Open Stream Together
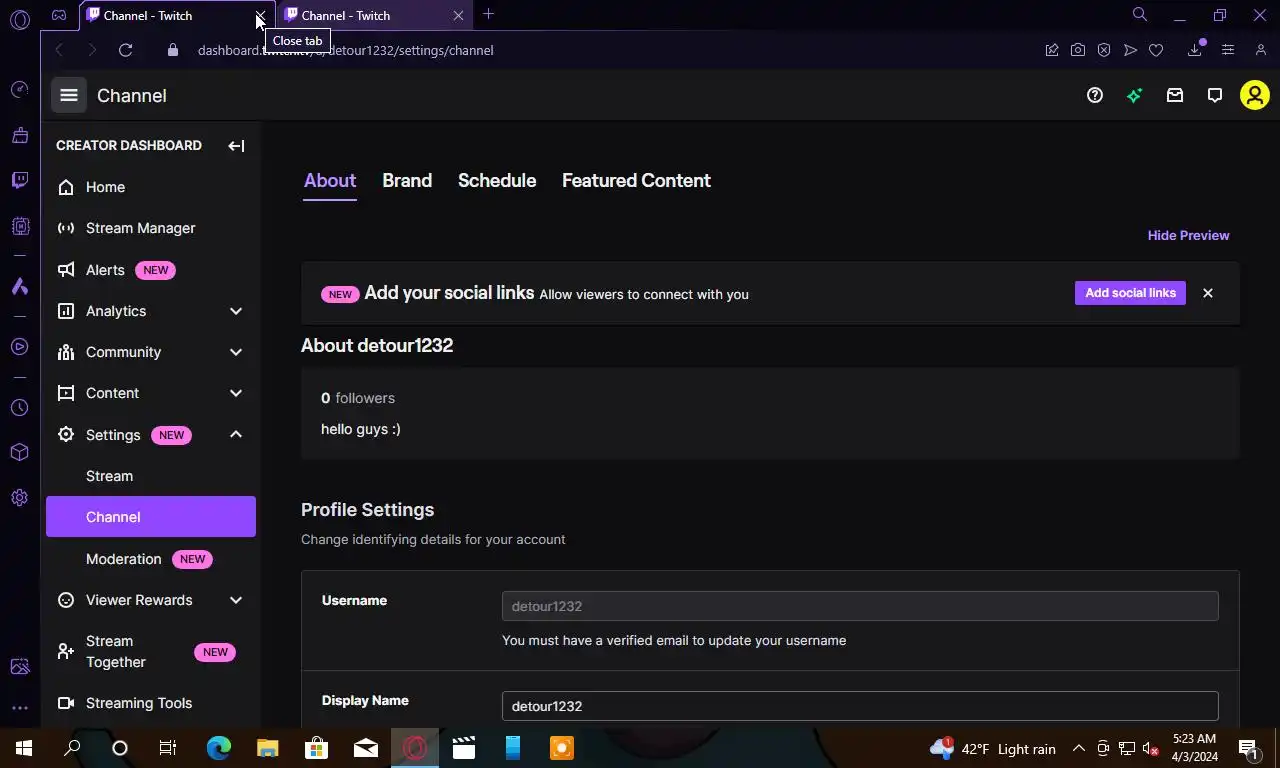This screenshot has width=1280, height=768. tap(151, 652)
